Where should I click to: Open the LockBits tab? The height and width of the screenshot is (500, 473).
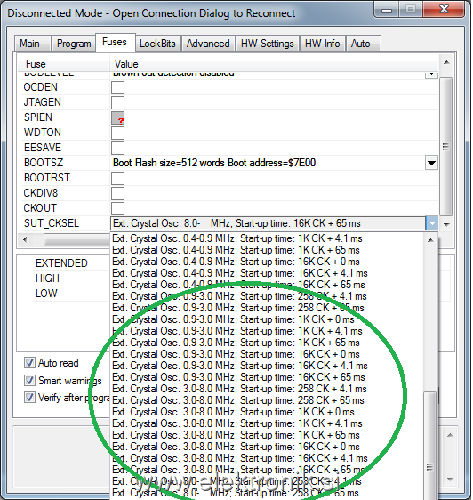tap(157, 44)
